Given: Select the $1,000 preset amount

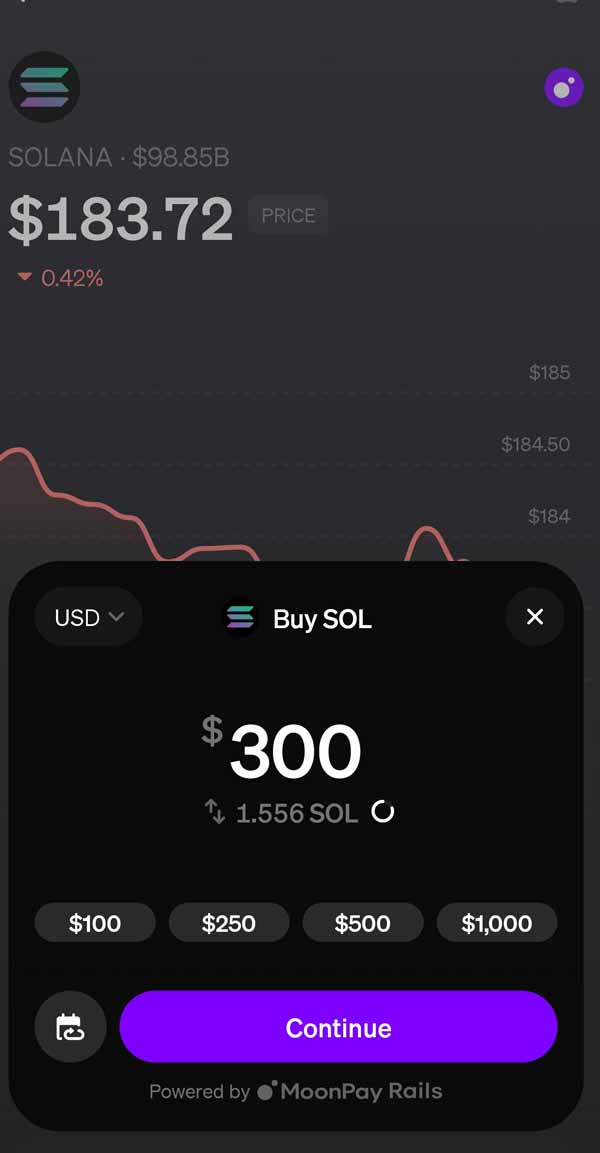Looking at the screenshot, I should (497, 923).
